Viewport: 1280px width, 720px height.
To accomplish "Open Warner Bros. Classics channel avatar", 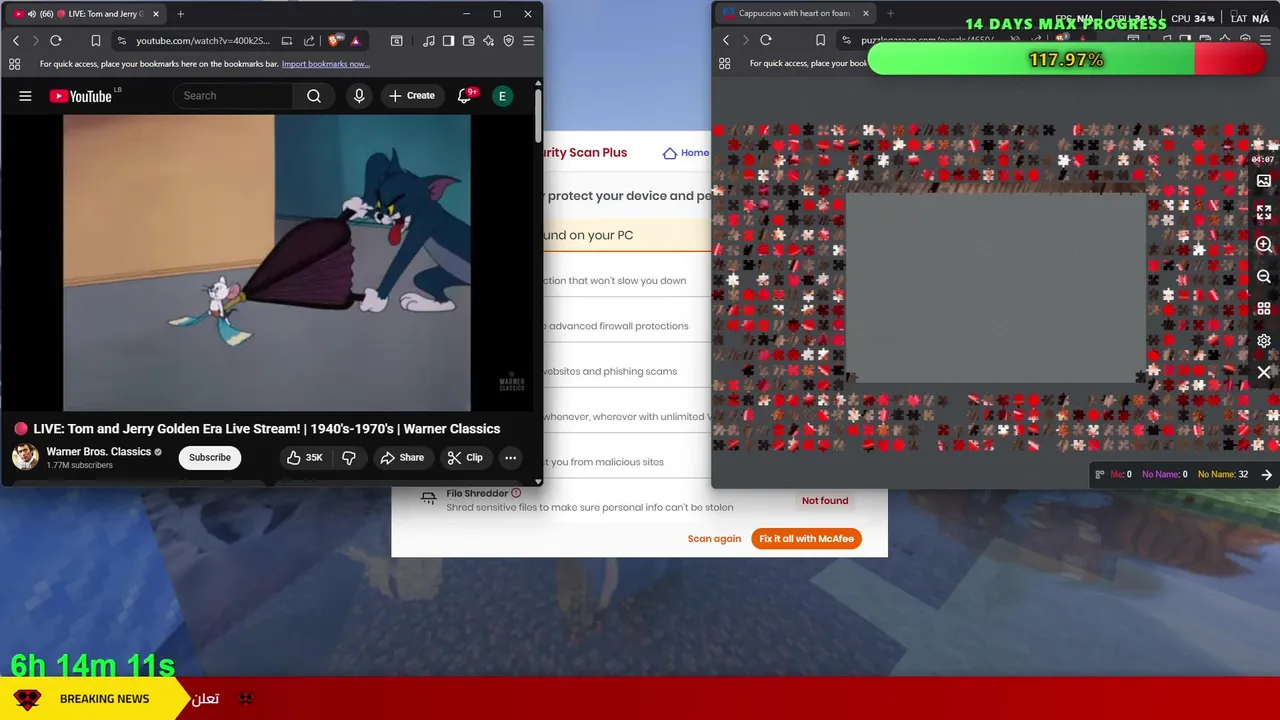I will pos(25,458).
